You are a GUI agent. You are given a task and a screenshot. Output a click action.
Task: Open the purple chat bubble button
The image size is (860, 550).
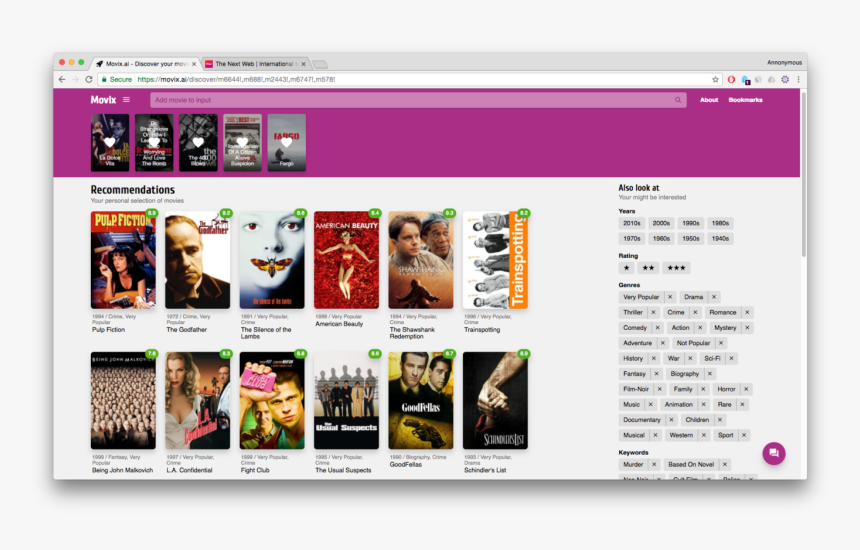tap(774, 453)
